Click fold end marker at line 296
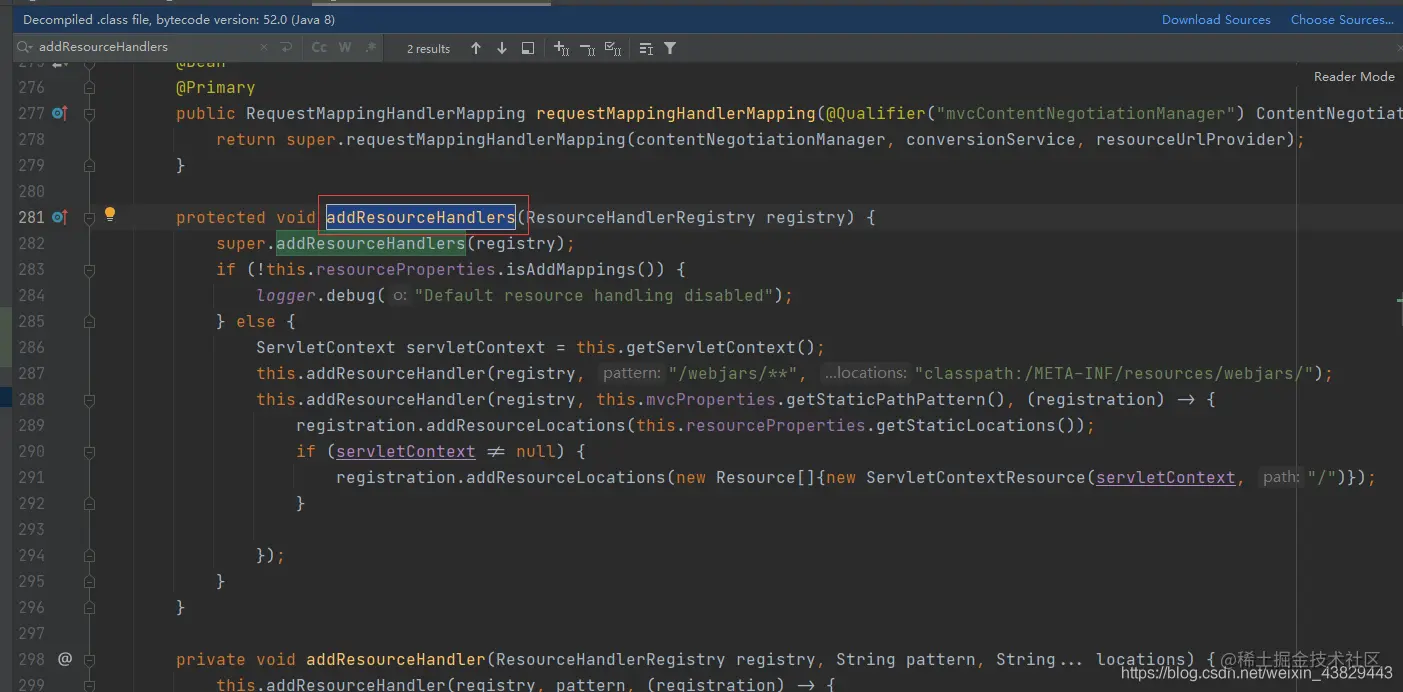 point(89,608)
